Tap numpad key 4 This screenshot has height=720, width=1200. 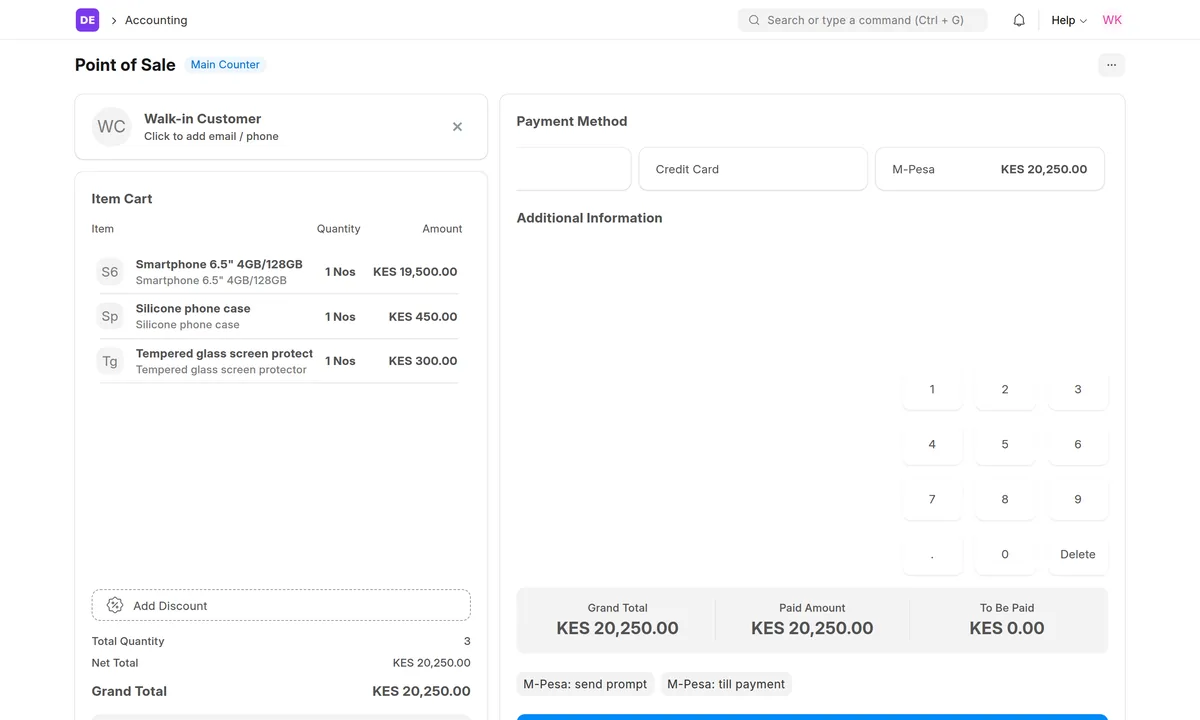click(x=932, y=444)
